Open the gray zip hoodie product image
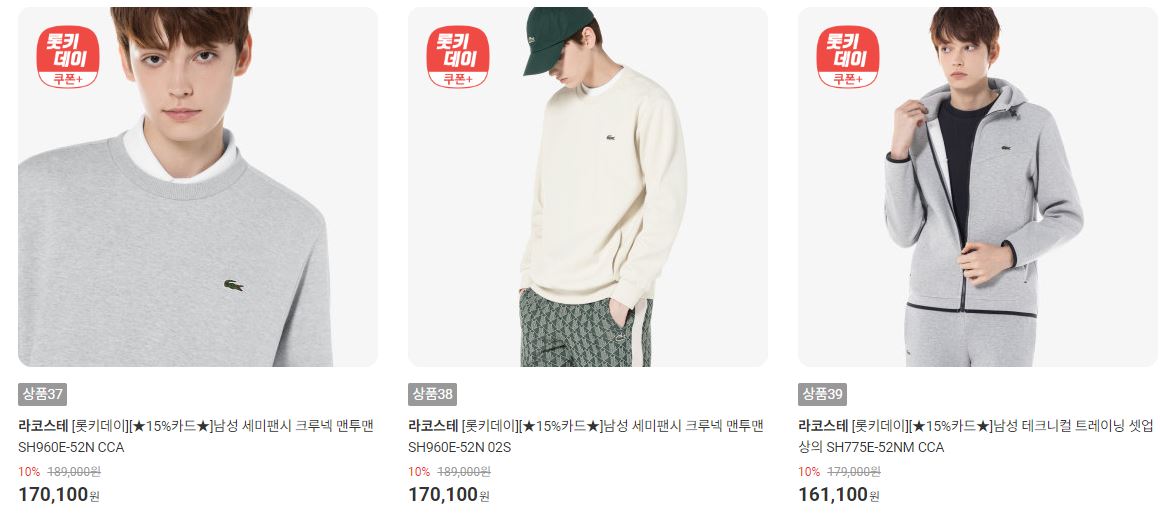The image size is (1160, 522). [977, 187]
